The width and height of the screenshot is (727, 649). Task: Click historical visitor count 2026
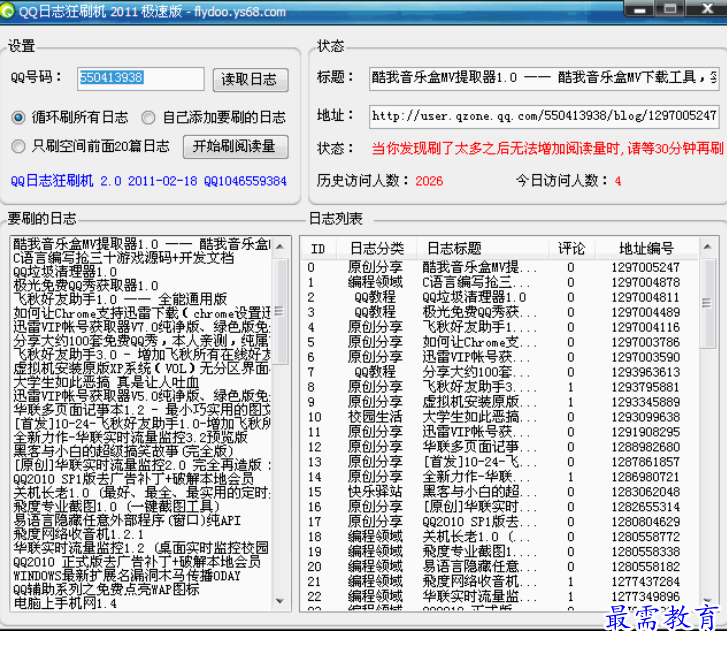pyautogui.click(x=429, y=181)
